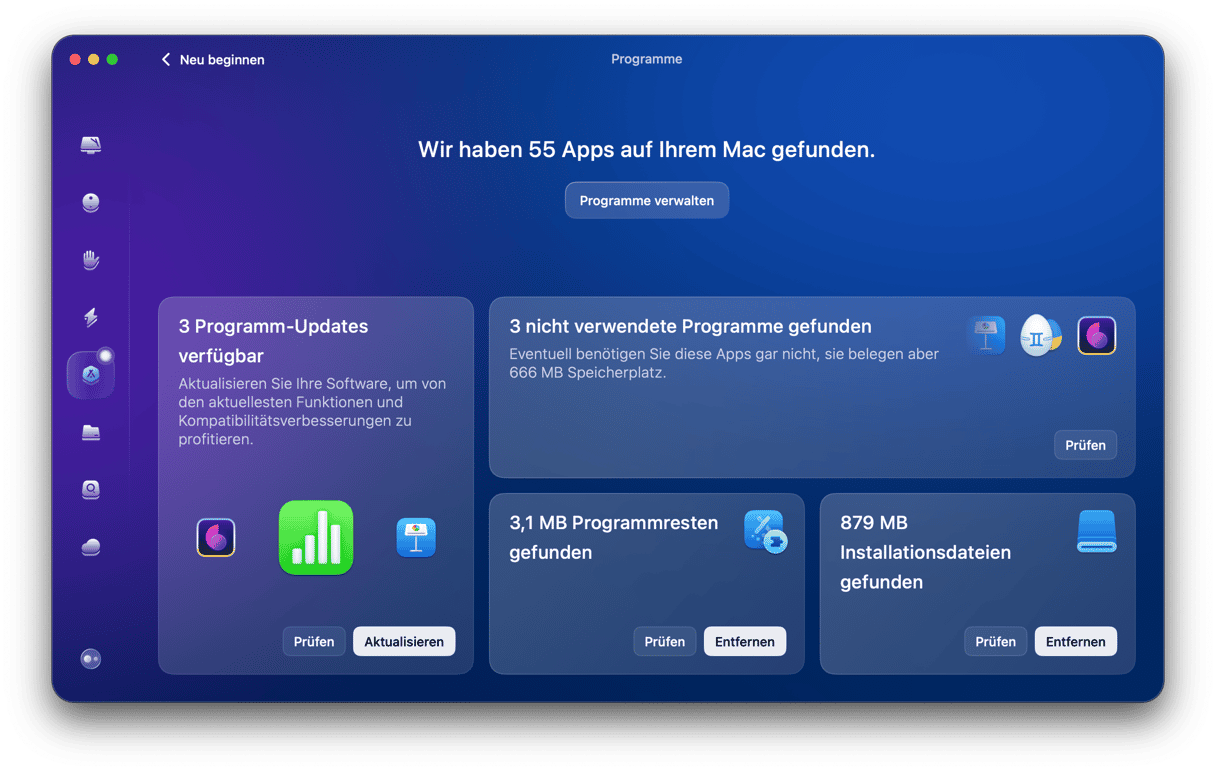The height and width of the screenshot is (771, 1216).
Task: Click the '879 MB Installationsdateien gefunden' text
Action: [925, 552]
